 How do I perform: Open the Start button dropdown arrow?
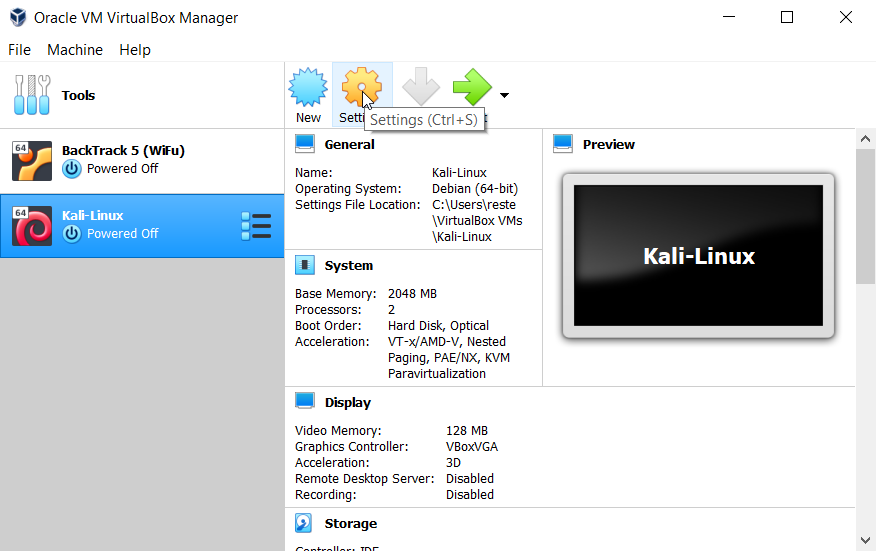(x=504, y=96)
